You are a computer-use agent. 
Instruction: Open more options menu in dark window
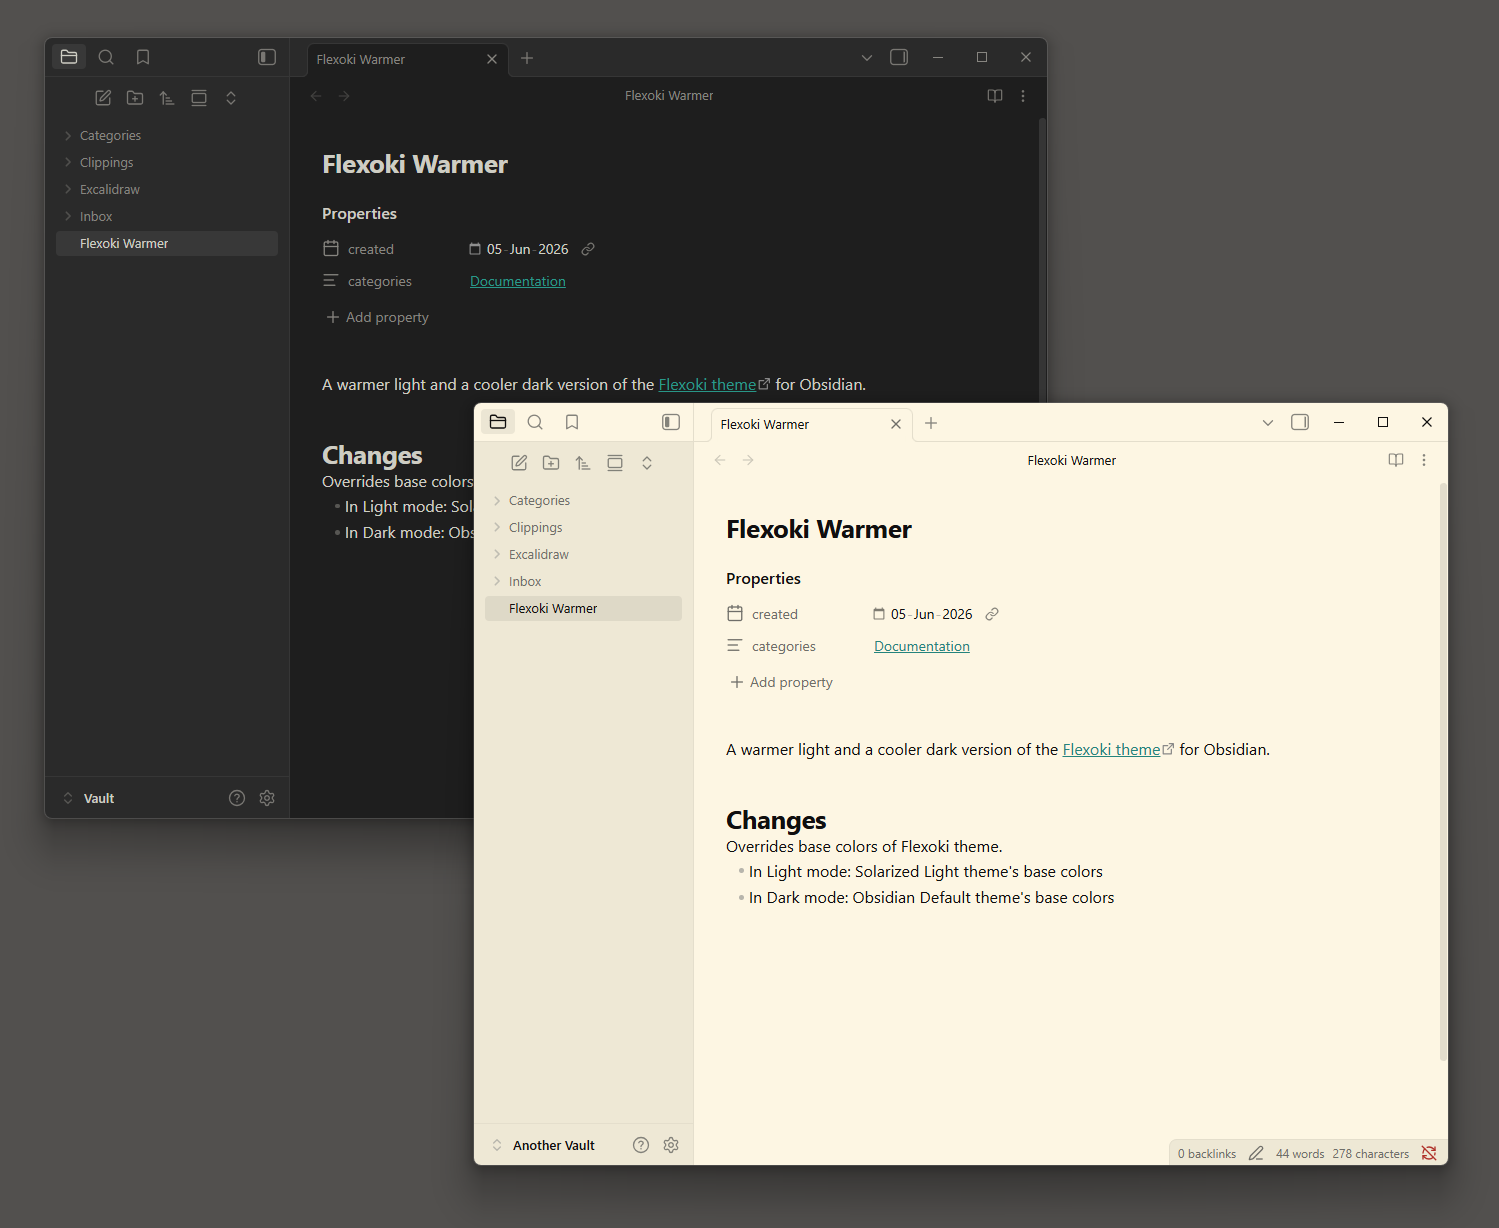pyautogui.click(x=1023, y=96)
